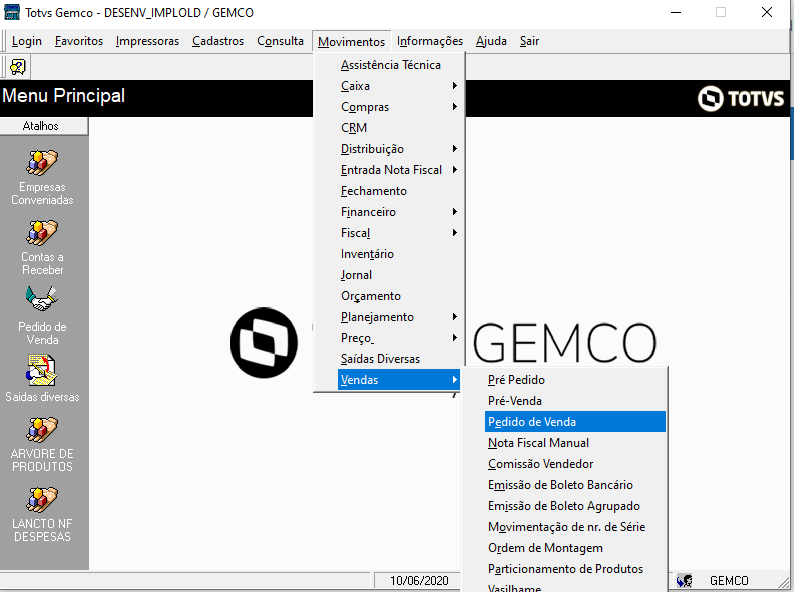
Task: Choose Movimentação de nr. de Série
Action: pyautogui.click(x=575, y=527)
